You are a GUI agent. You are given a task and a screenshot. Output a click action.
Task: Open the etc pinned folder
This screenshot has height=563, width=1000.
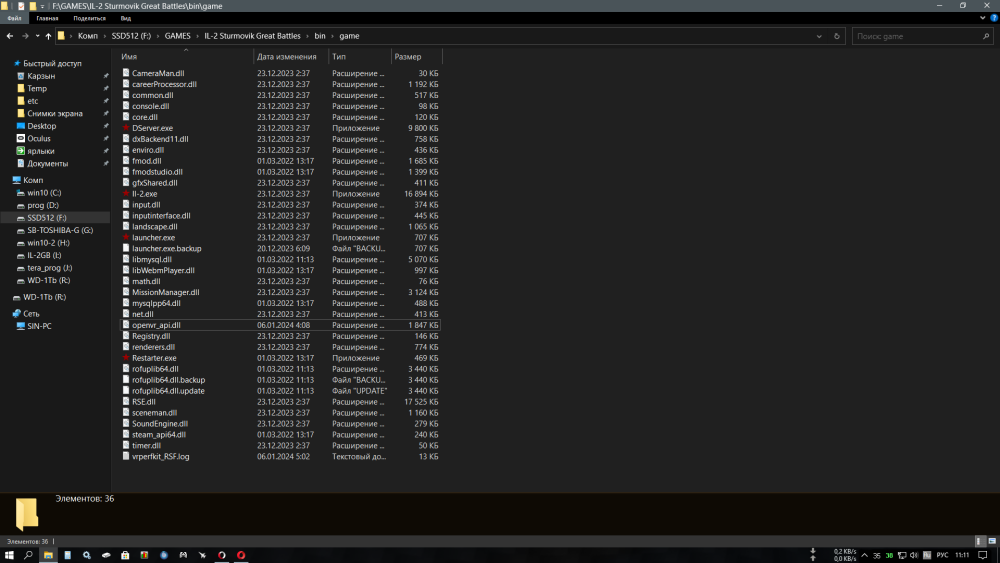33,101
